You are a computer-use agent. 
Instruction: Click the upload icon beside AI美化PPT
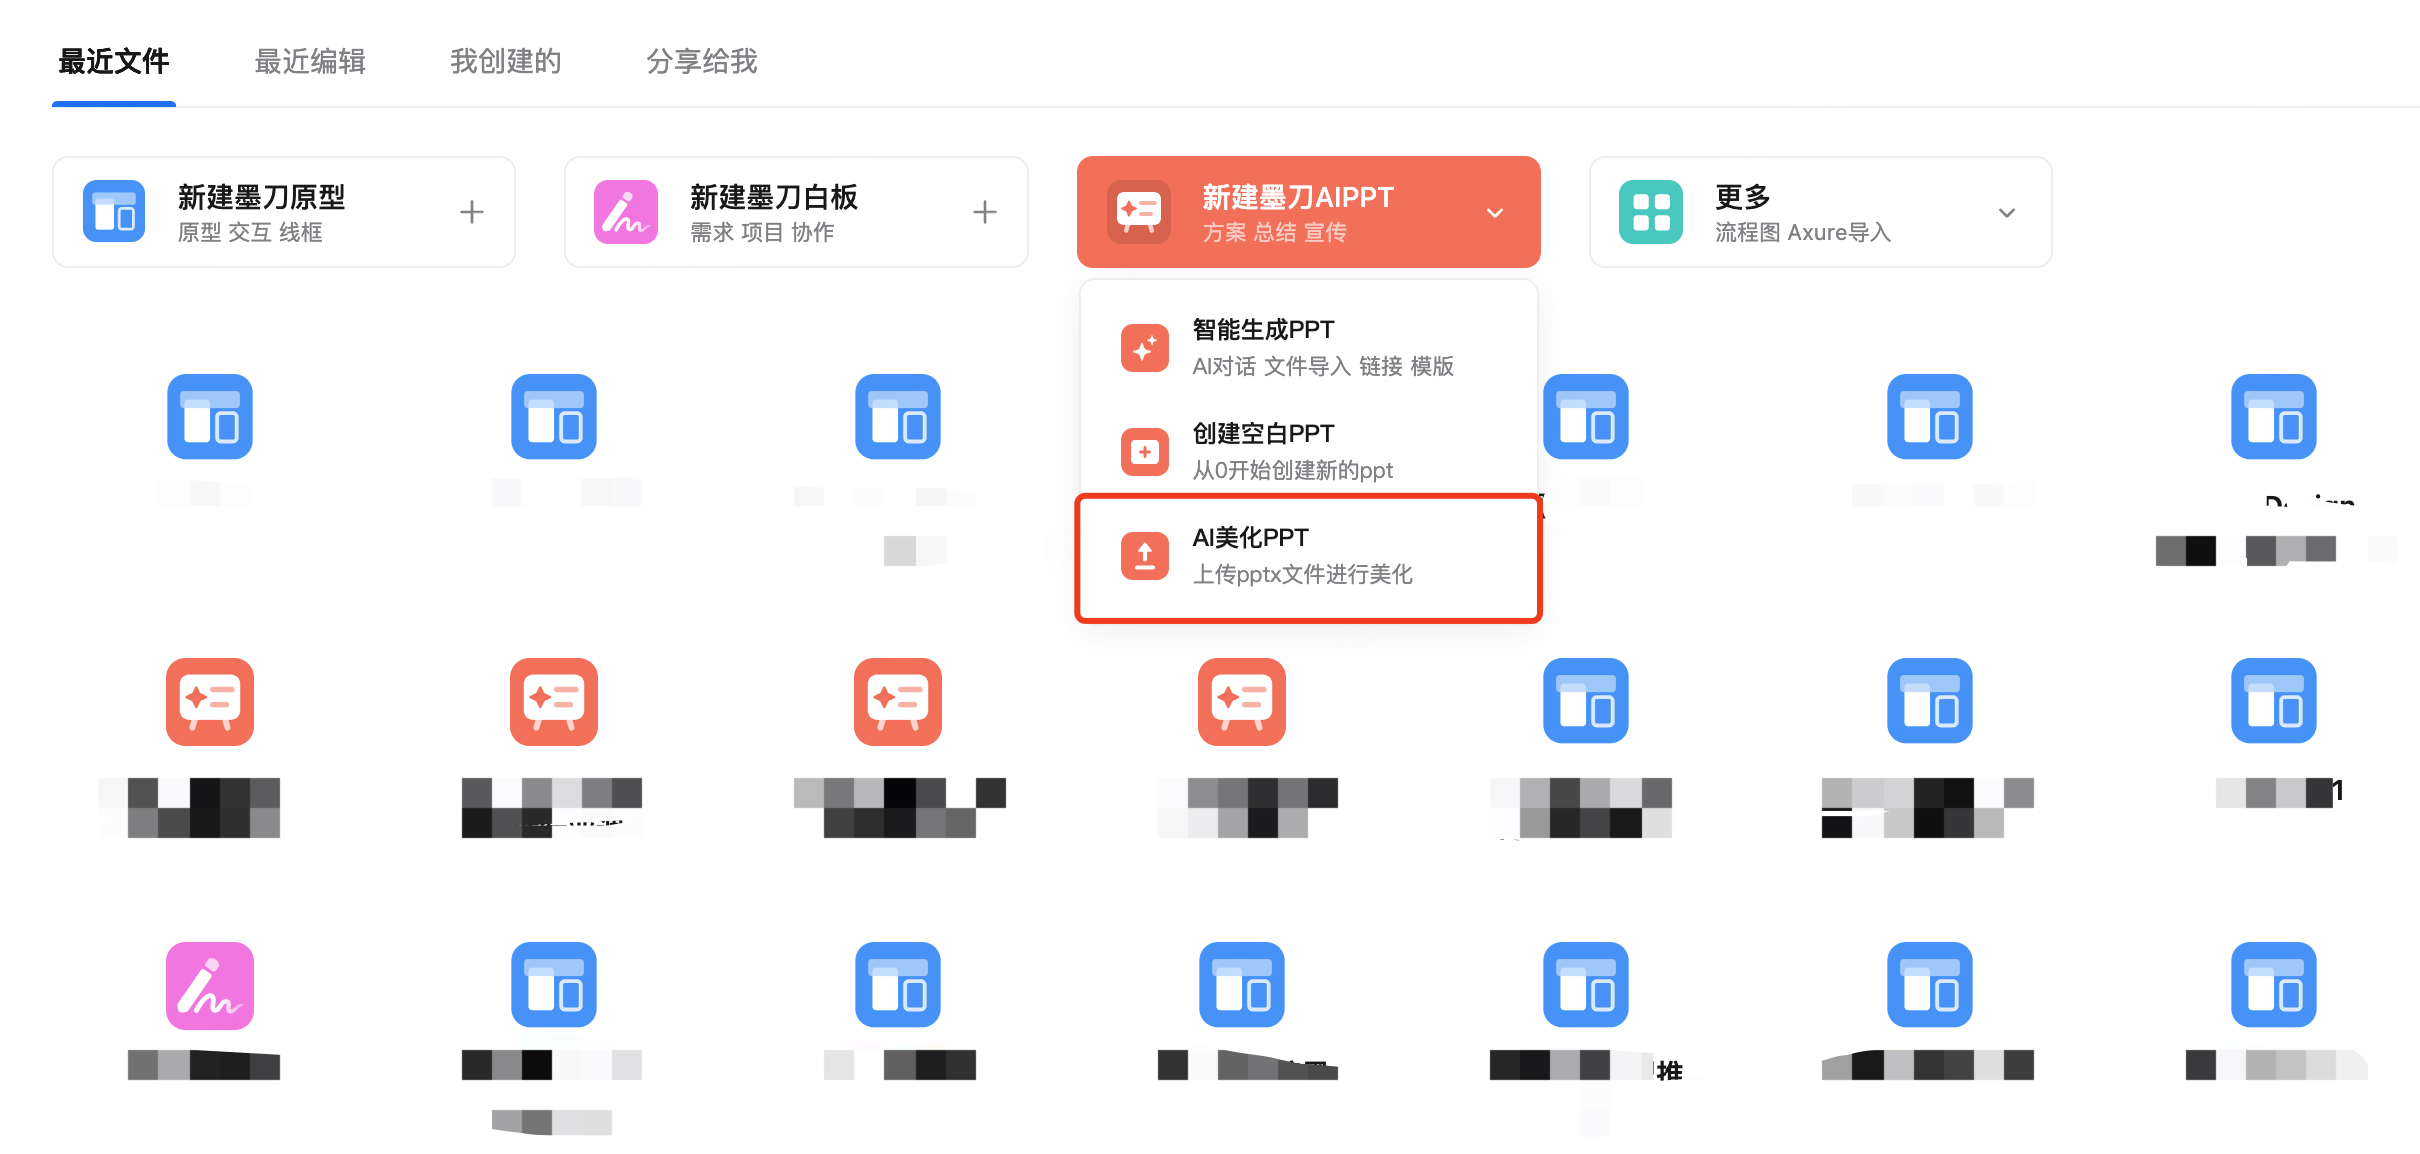tap(1145, 555)
